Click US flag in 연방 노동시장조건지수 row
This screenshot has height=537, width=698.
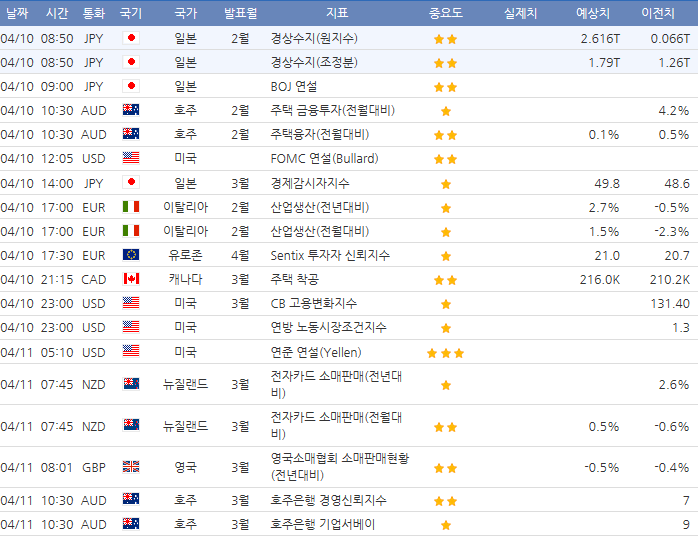point(131,327)
